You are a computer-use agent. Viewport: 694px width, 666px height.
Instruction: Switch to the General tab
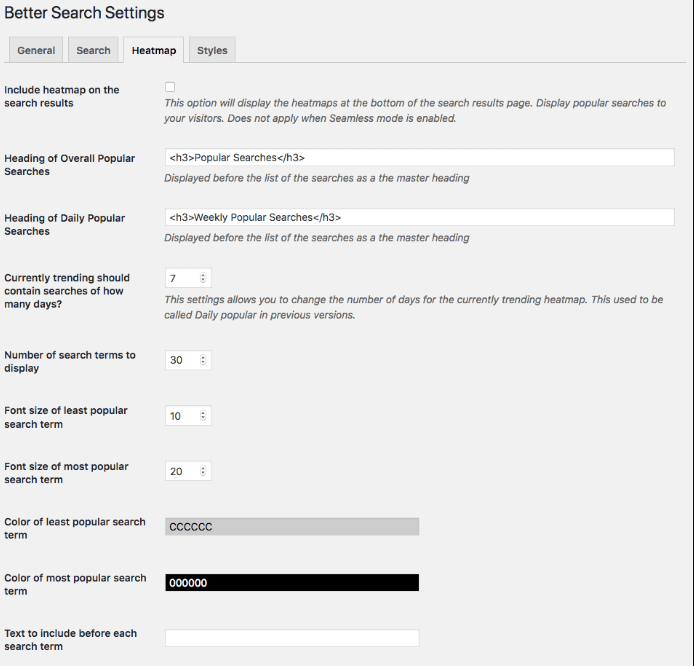36,51
